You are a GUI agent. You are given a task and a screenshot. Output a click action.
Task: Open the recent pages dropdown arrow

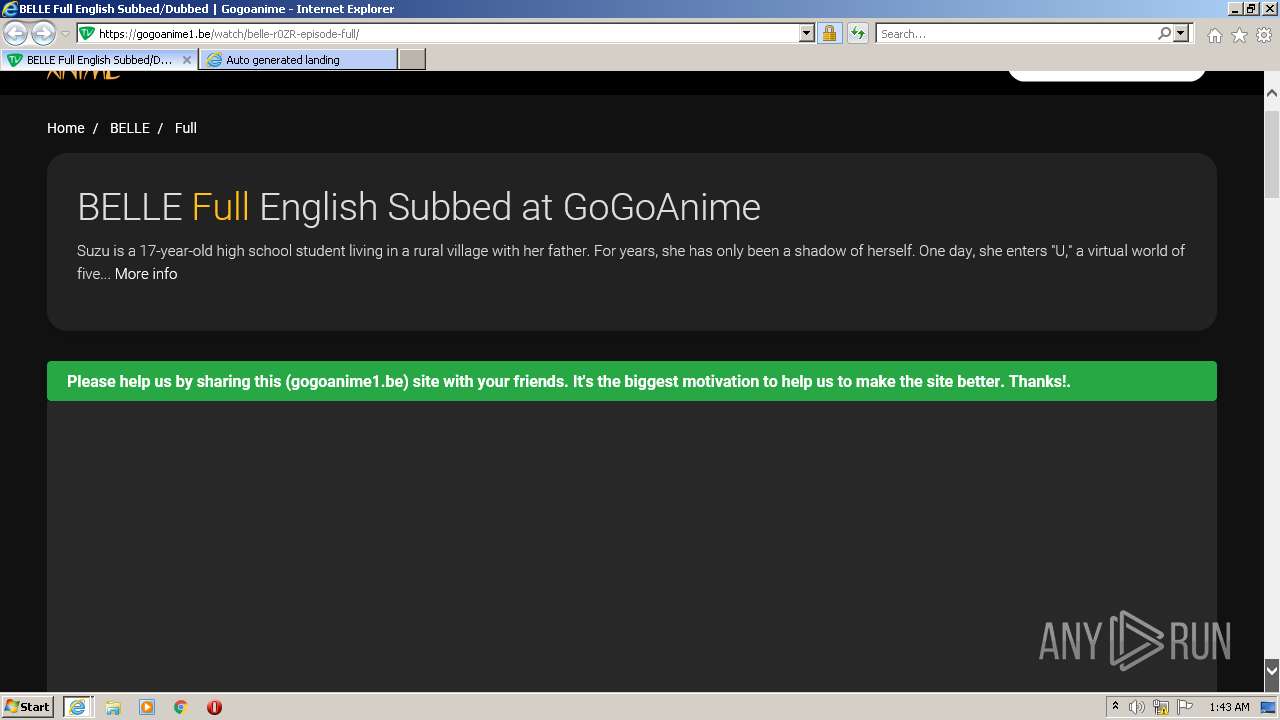coord(65,34)
